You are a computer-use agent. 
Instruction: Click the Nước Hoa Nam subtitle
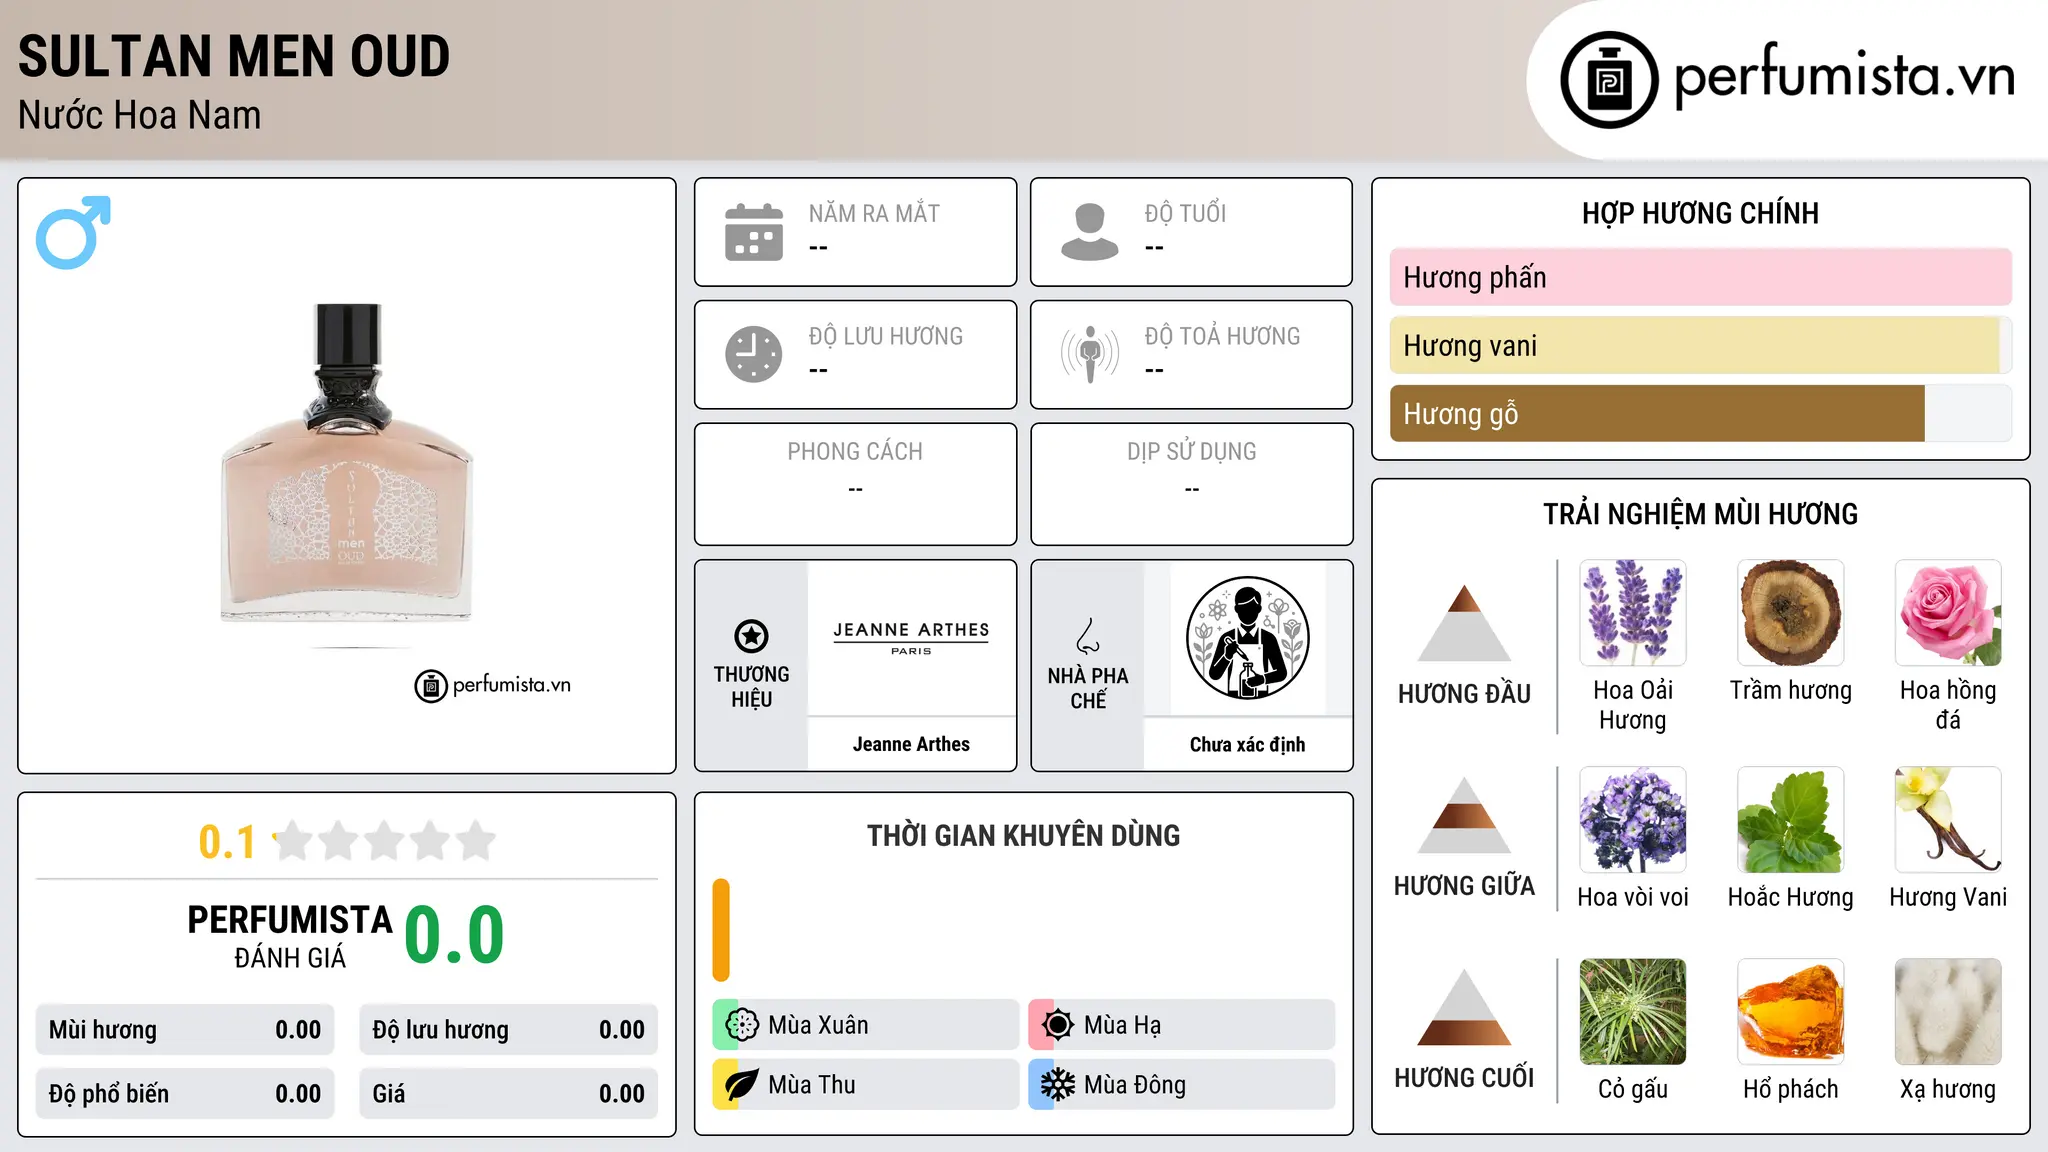(139, 115)
